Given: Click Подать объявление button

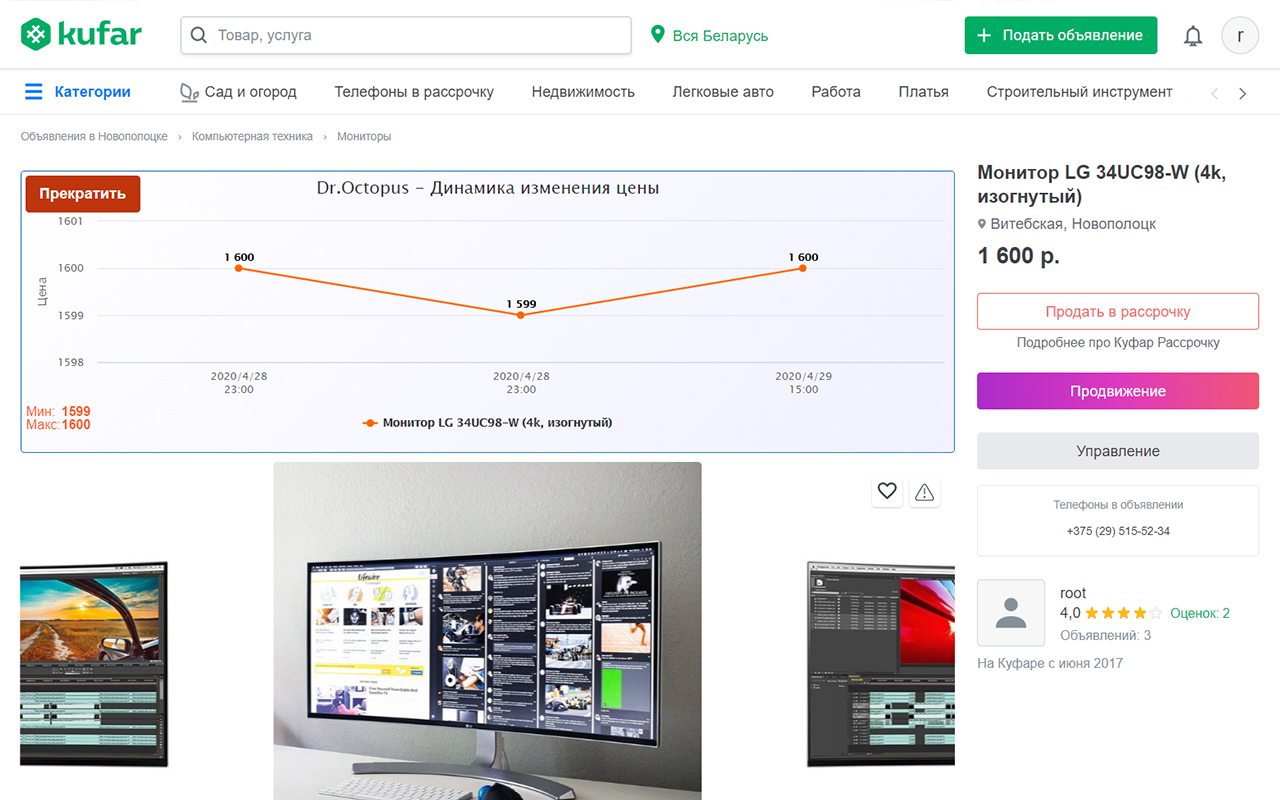Looking at the screenshot, I should tap(1061, 35).
